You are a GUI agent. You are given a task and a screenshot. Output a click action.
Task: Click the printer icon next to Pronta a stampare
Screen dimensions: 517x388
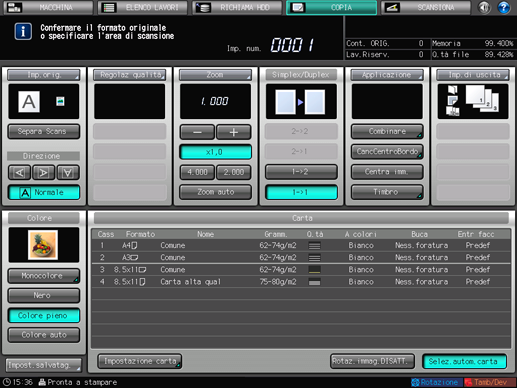click(x=42, y=382)
